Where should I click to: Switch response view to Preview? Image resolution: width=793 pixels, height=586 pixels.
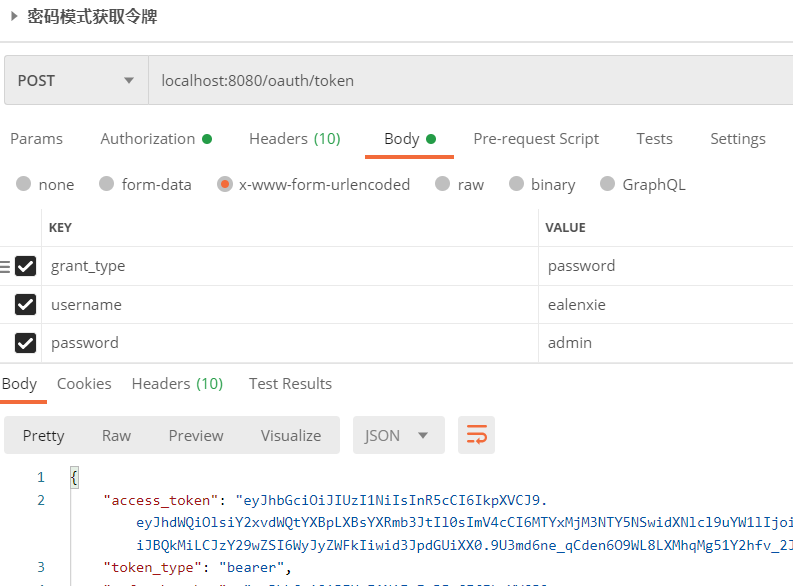[x=196, y=435]
